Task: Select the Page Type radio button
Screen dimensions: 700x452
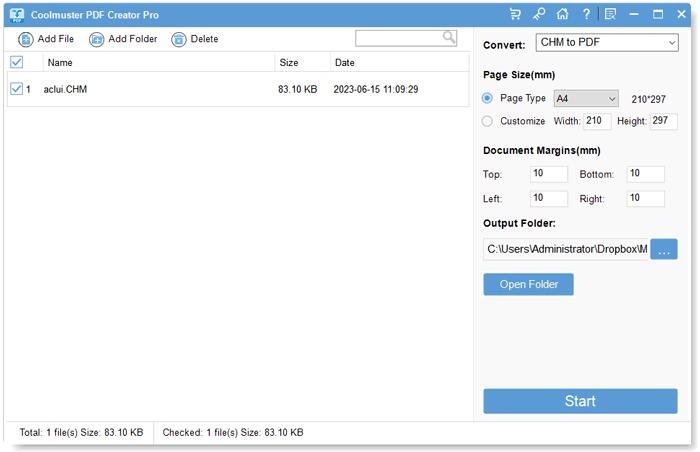Action: click(487, 98)
